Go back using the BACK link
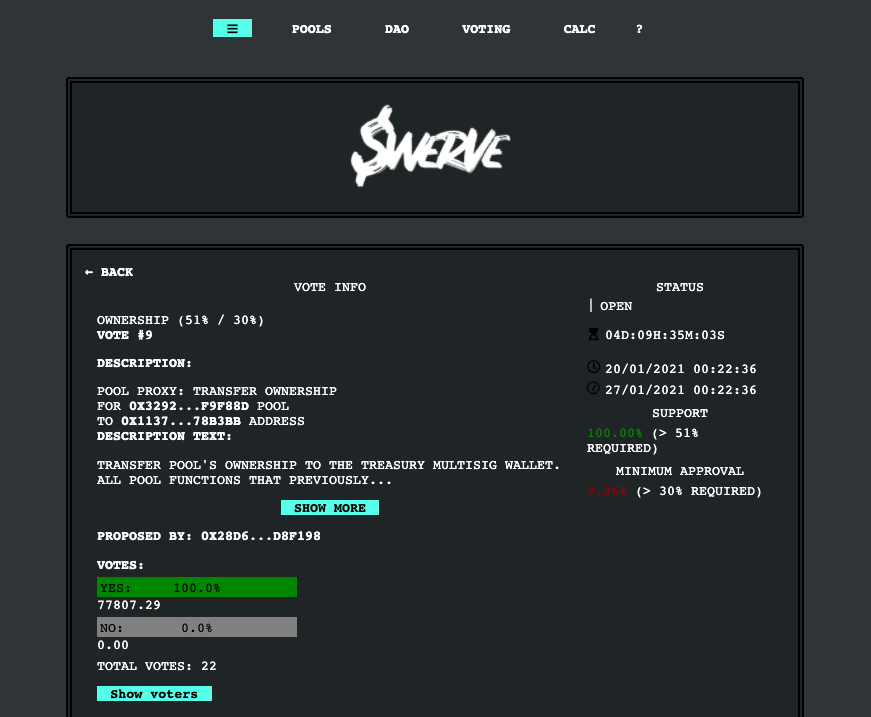 109,272
